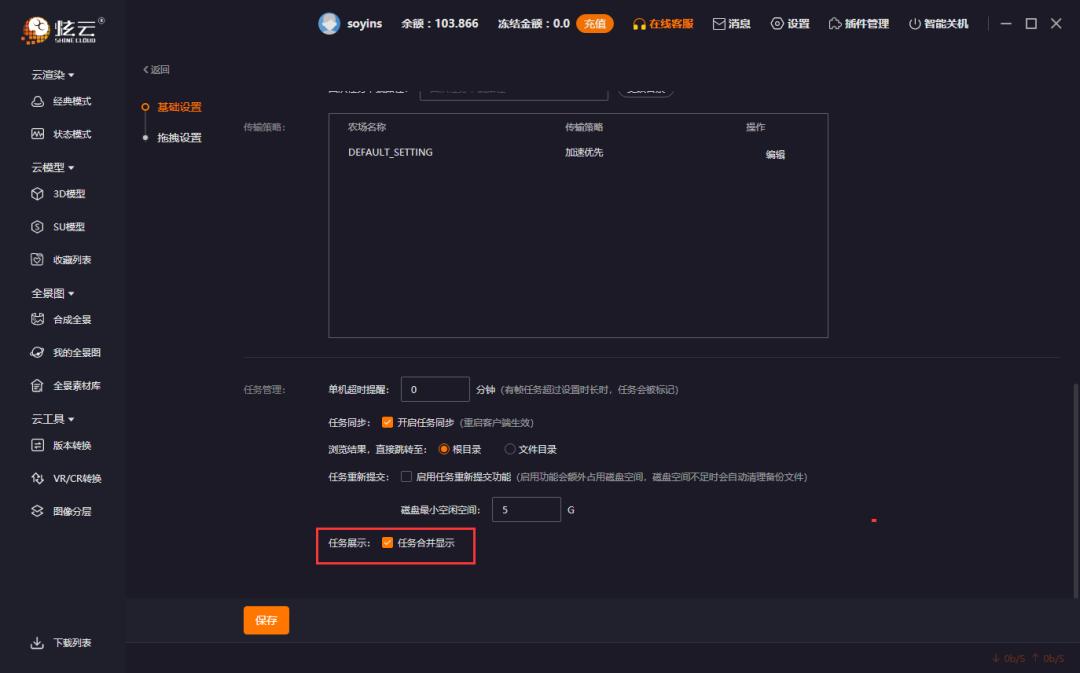Screen dimensions: 1080x673
Task: Click 编辑 on DEFAULT_SETTING row
Action: (x=773, y=153)
